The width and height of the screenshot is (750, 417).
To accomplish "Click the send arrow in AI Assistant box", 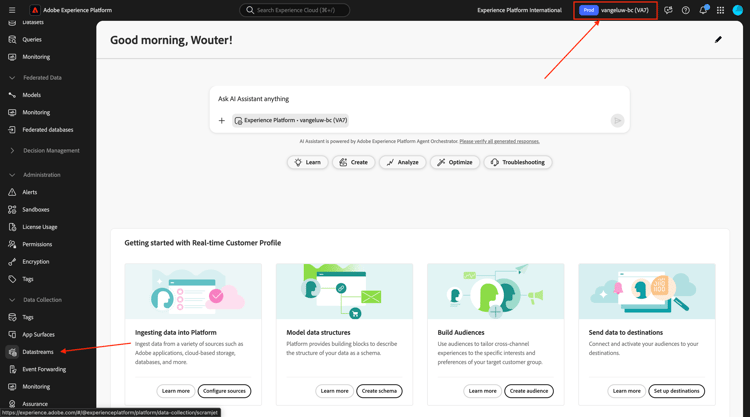I will 618,121.
